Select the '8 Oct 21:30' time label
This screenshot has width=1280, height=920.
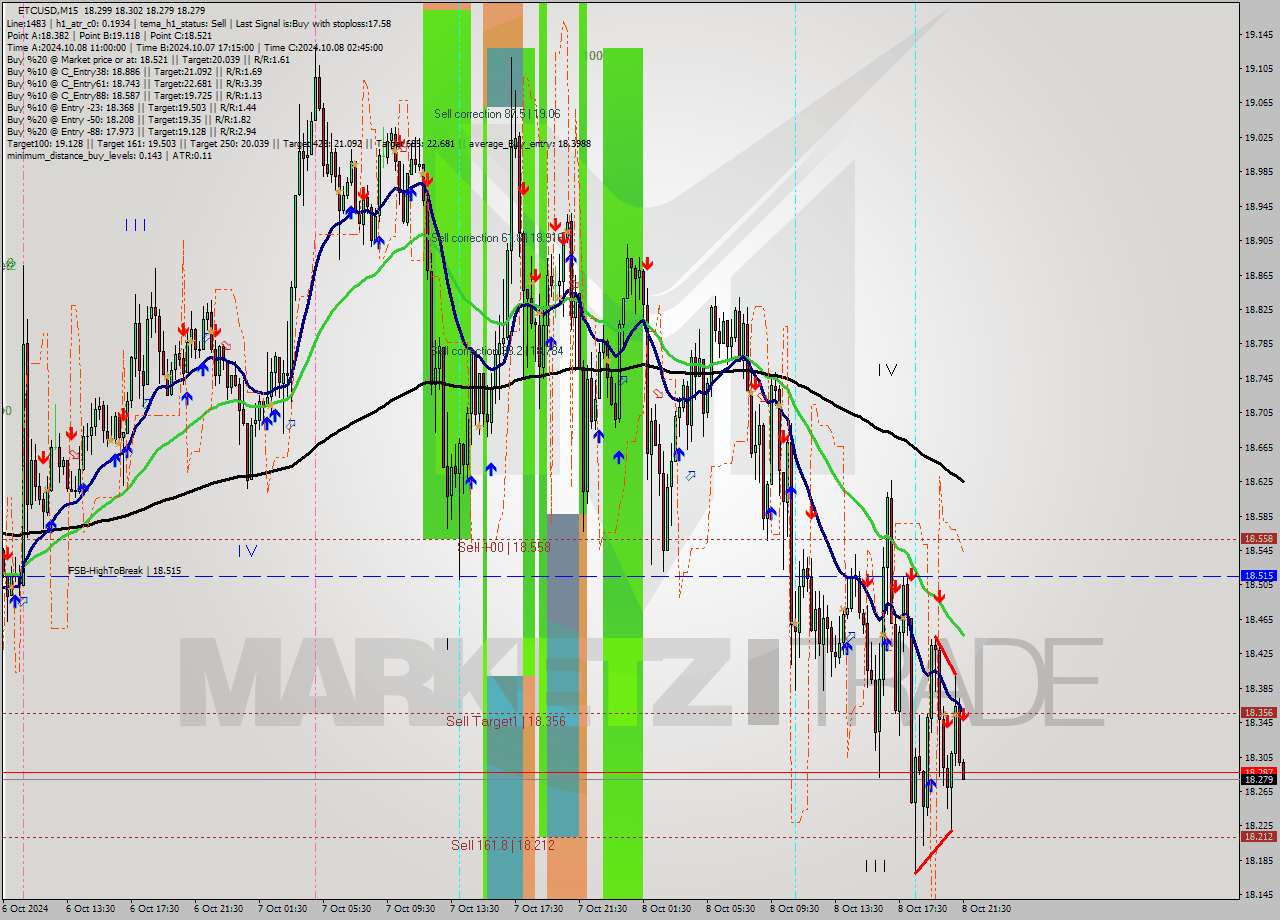pos(986,909)
